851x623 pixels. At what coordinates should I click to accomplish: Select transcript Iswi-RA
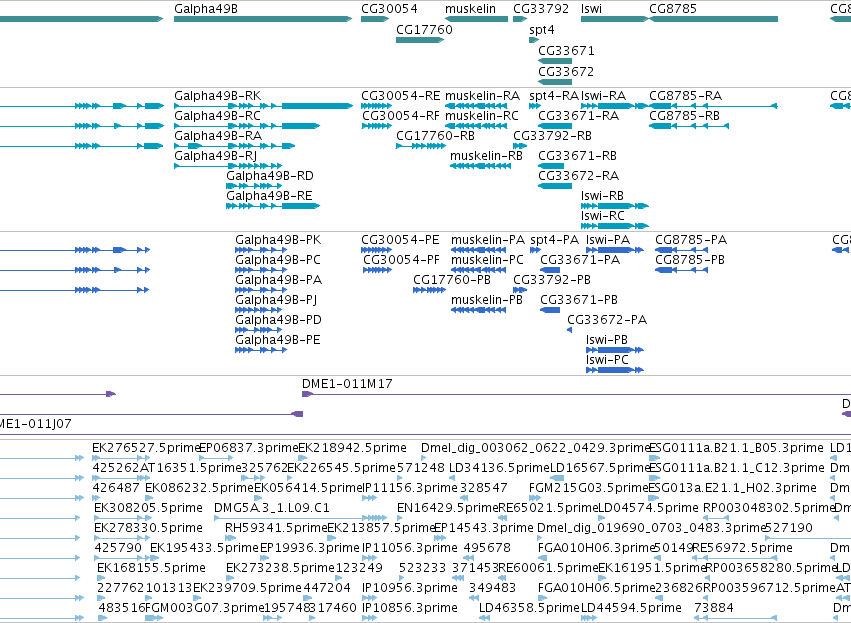(x=604, y=96)
